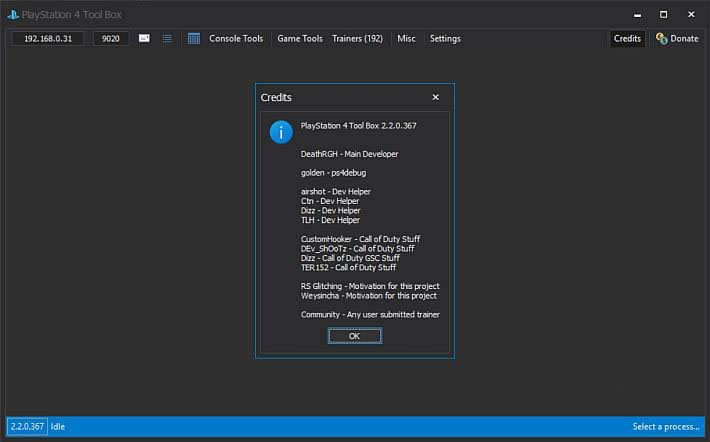Viewport: 710px width, 442px height.
Task: Click the 2.2.0.367 version label in status bar
Action: point(27,427)
